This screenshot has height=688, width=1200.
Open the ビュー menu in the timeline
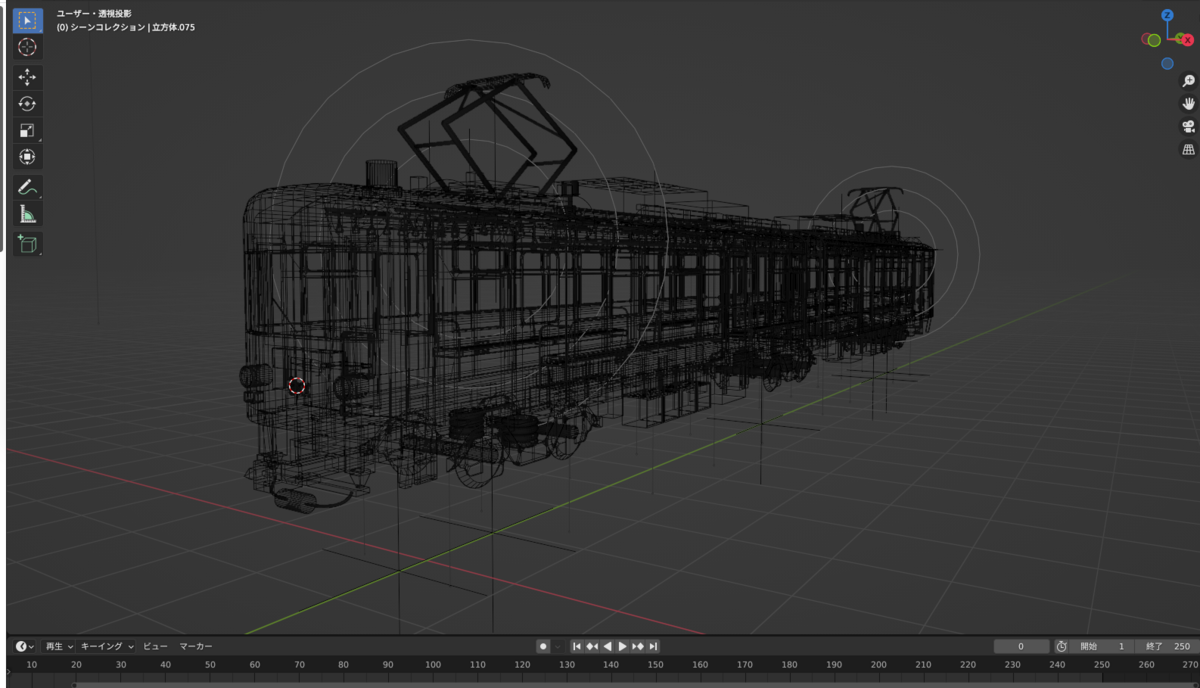click(155, 646)
